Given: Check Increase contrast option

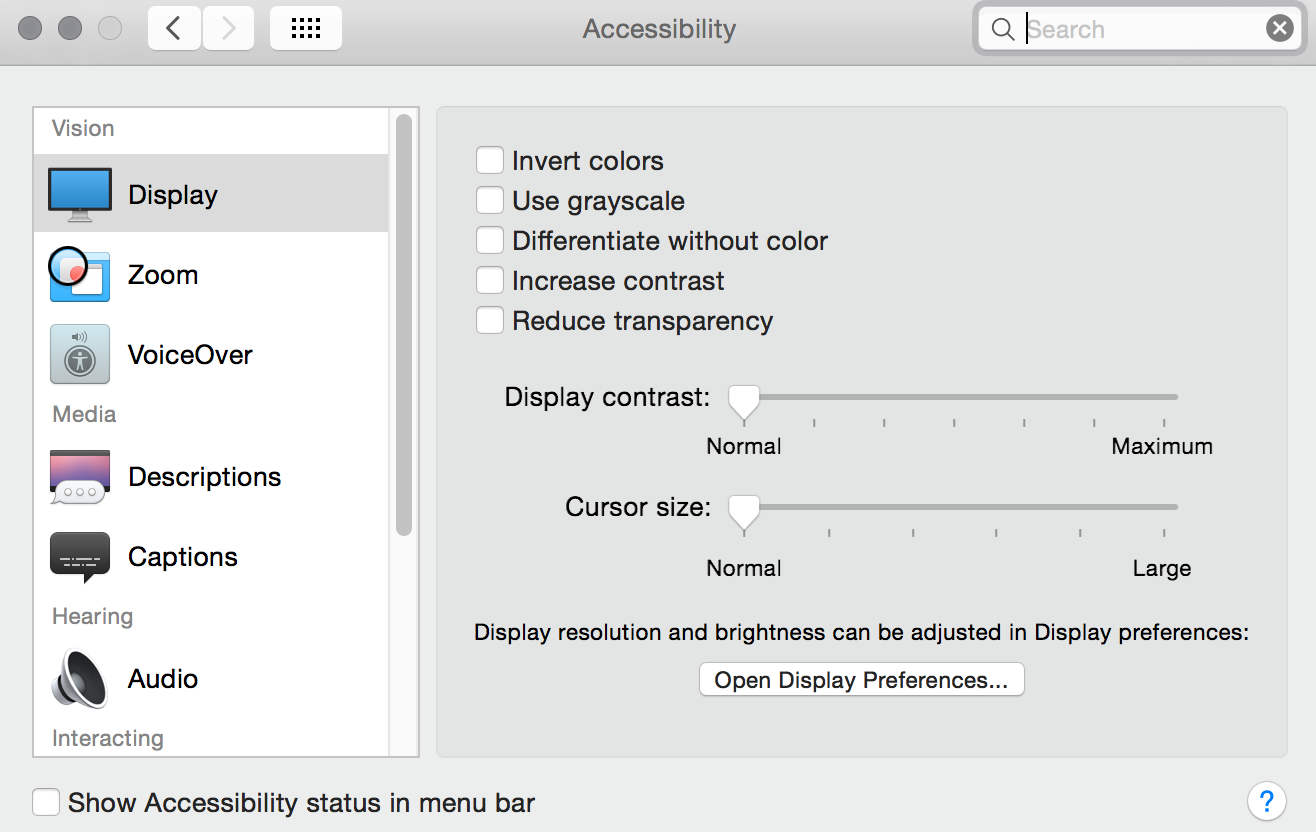Looking at the screenshot, I should tap(490, 281).
